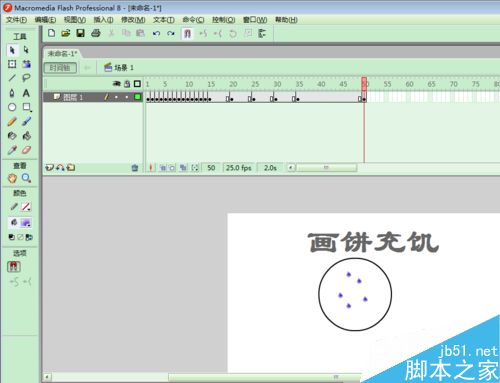
Task: Toggle lock all layers padlock icon
Action: tap(127, 84)
